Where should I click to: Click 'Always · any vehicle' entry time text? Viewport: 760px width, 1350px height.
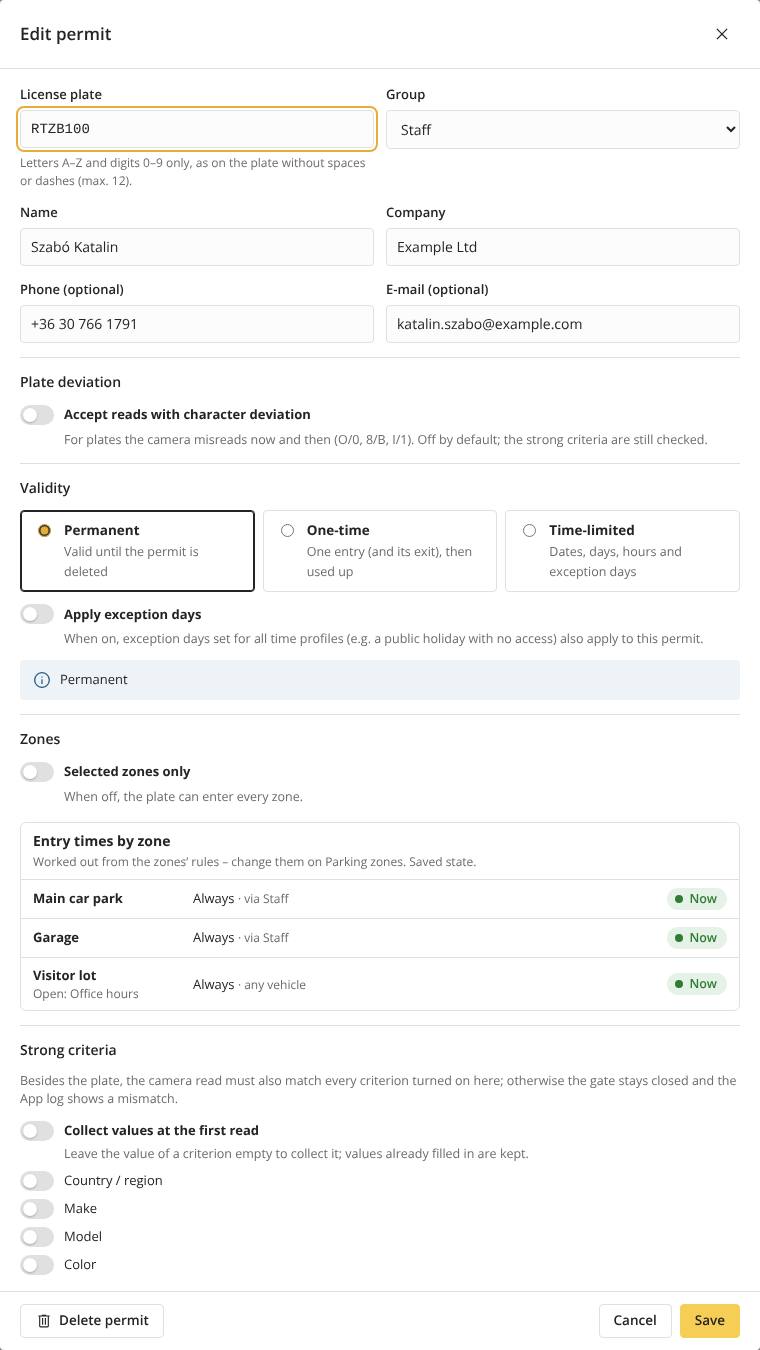(249, 985)
